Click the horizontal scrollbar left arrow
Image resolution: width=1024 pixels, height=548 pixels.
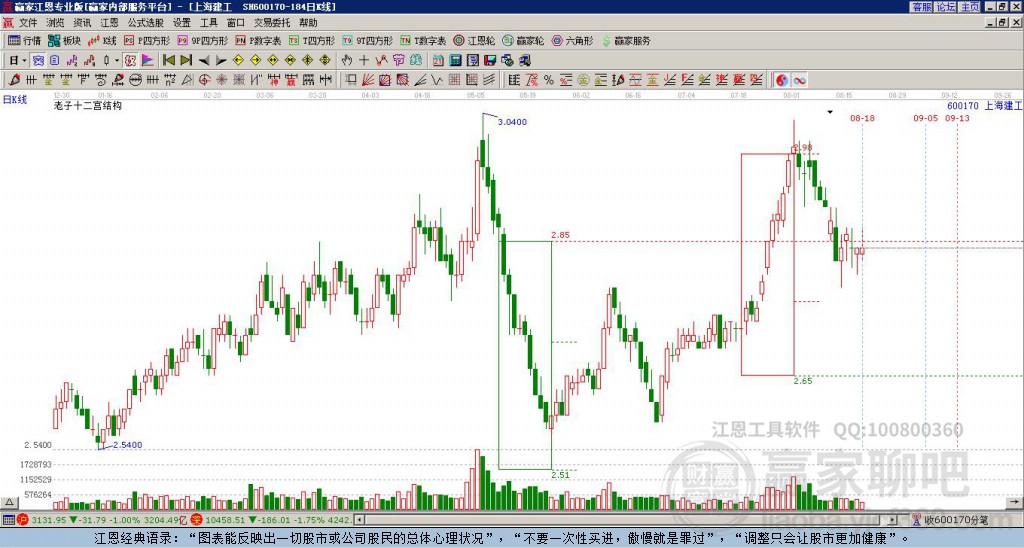(359, 520)
